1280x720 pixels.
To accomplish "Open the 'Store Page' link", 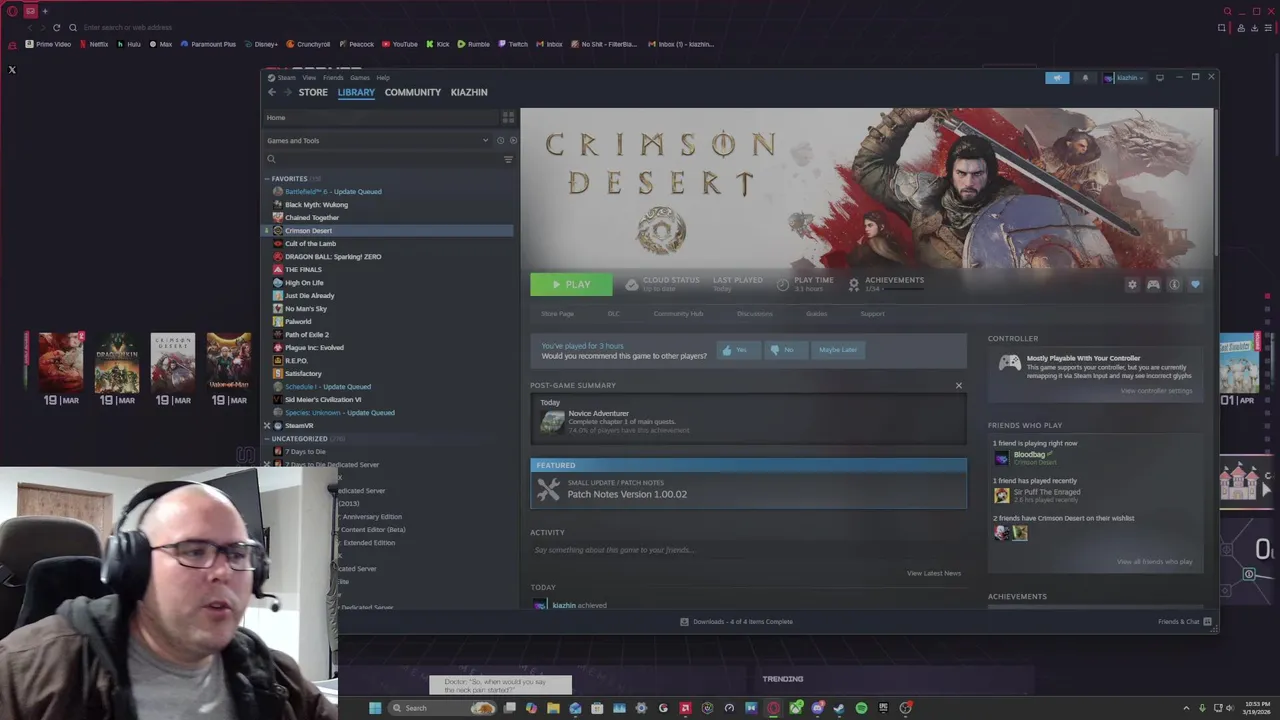I will [x=558, y=314].
